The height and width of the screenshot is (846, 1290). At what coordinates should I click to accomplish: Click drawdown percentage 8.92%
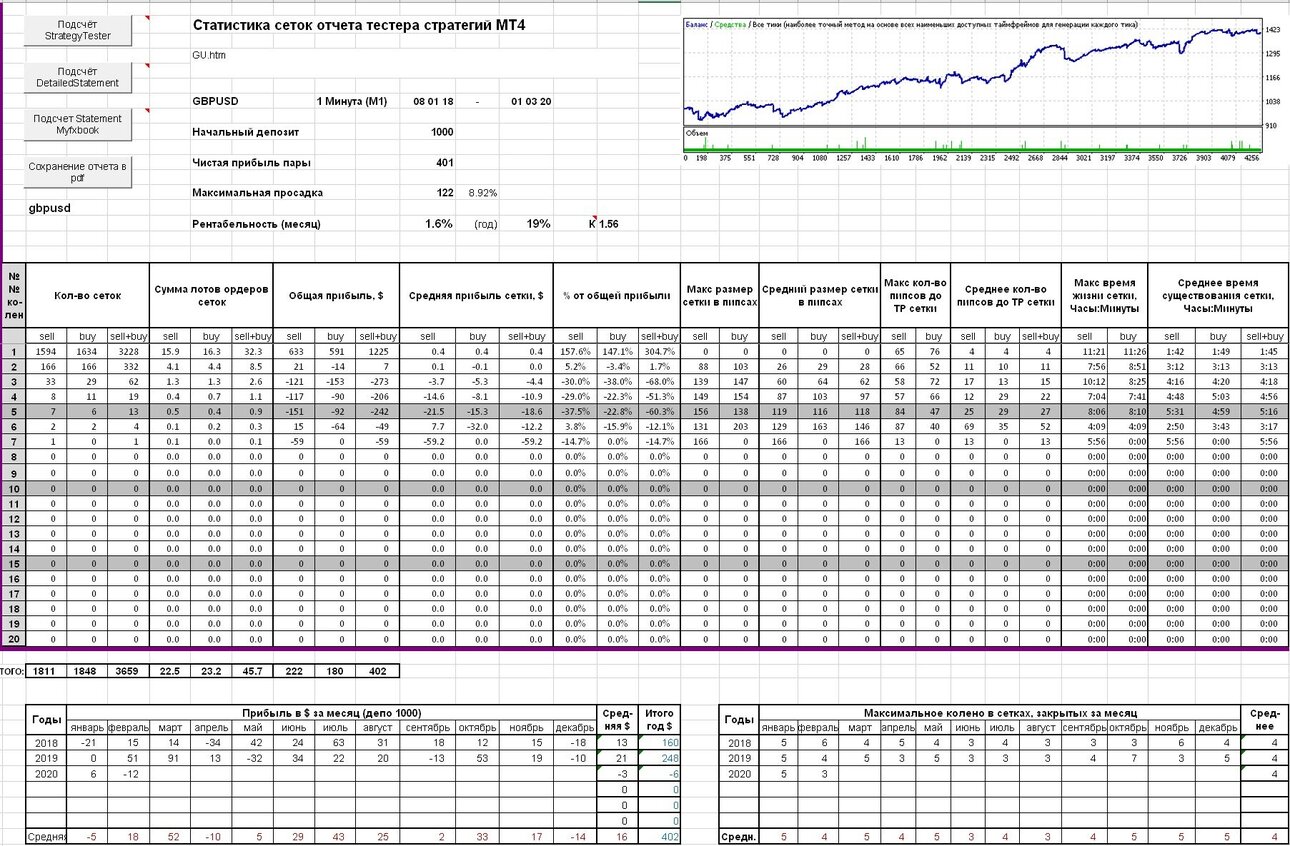[483, 193]
